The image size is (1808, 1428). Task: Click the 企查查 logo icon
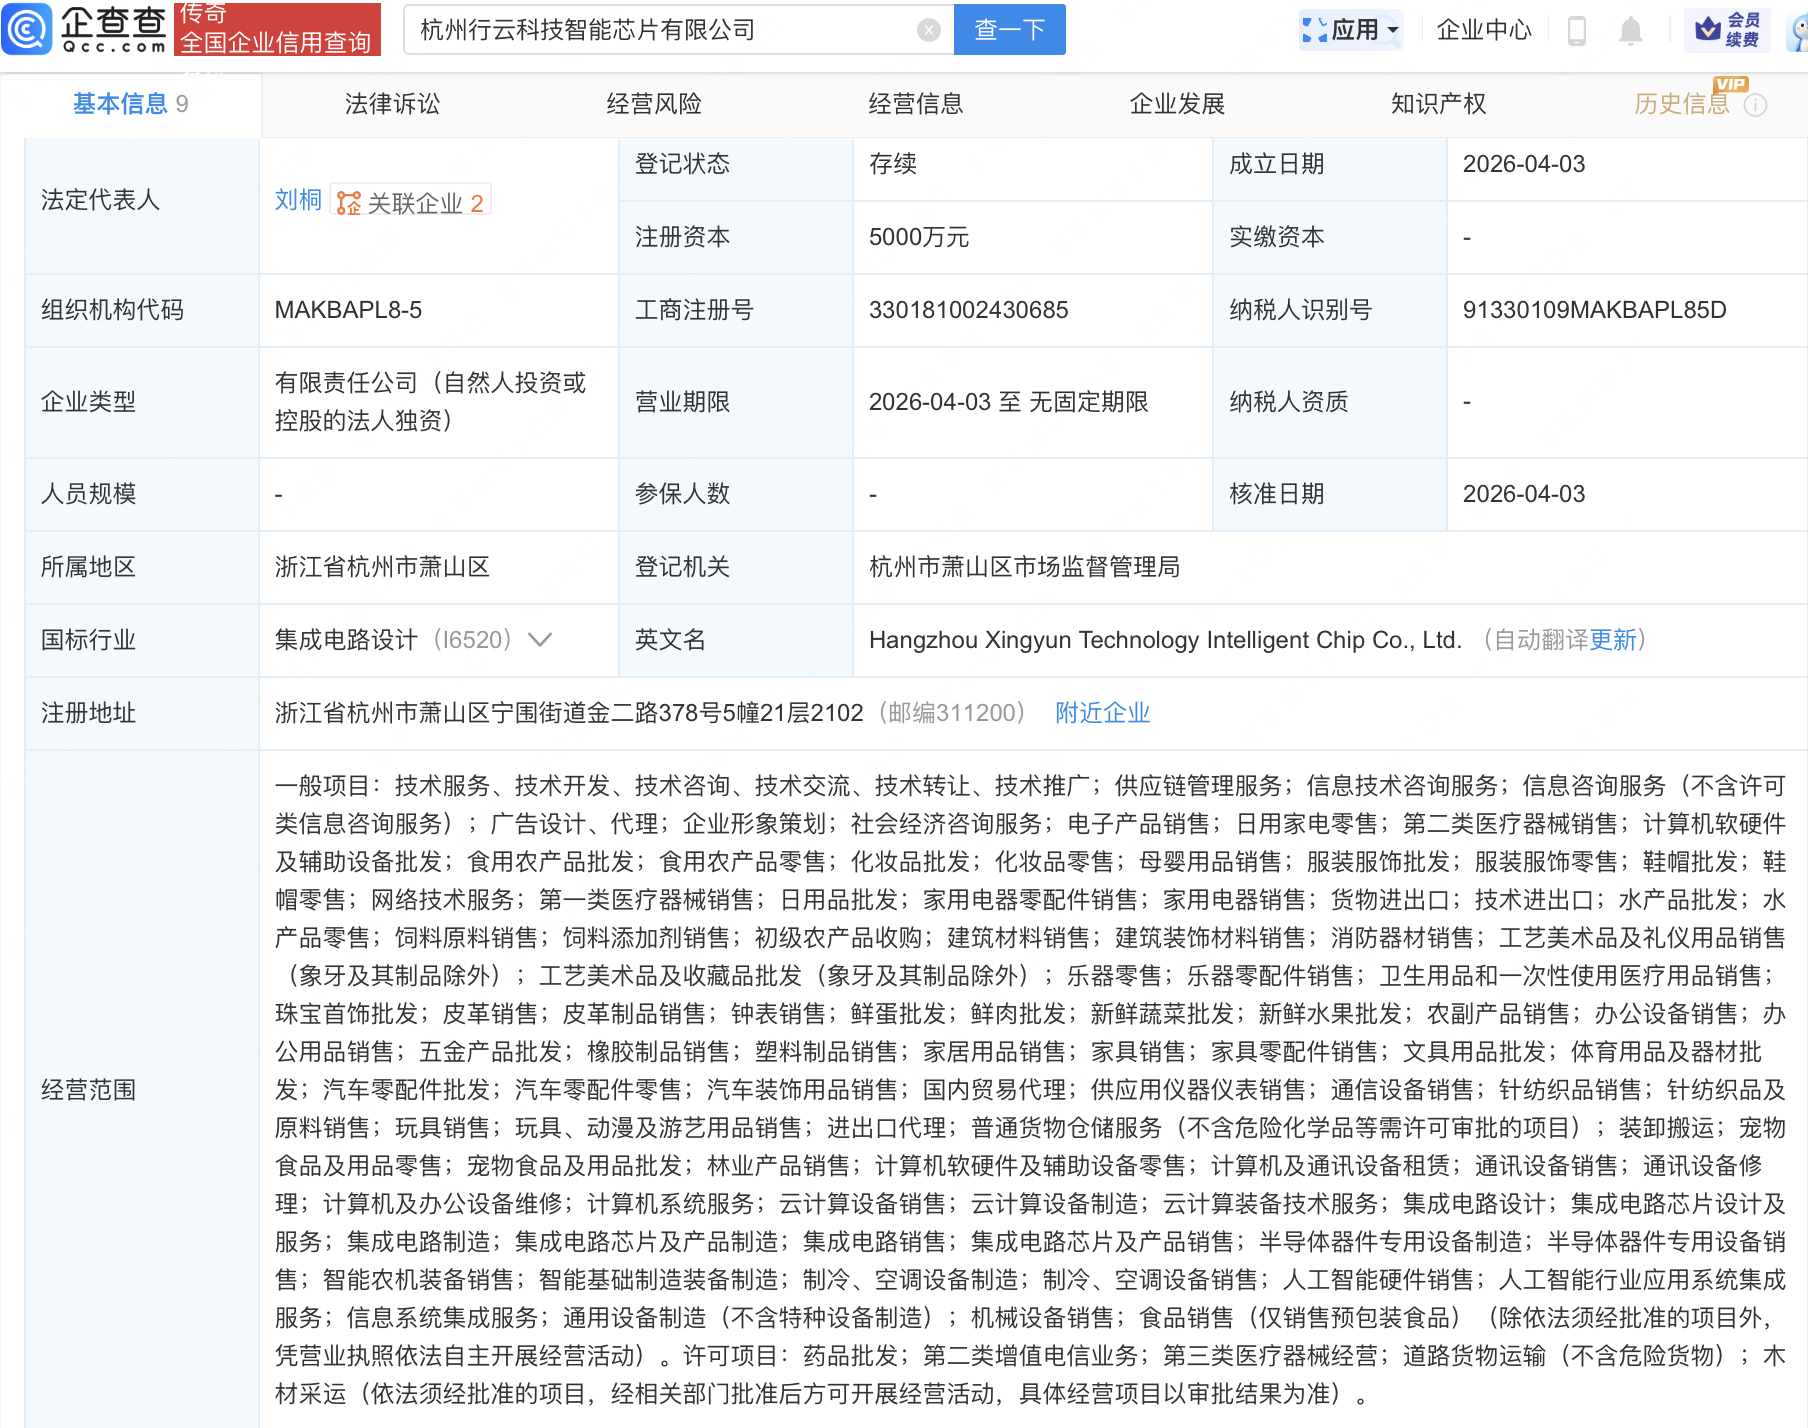[x=27, y=29]
